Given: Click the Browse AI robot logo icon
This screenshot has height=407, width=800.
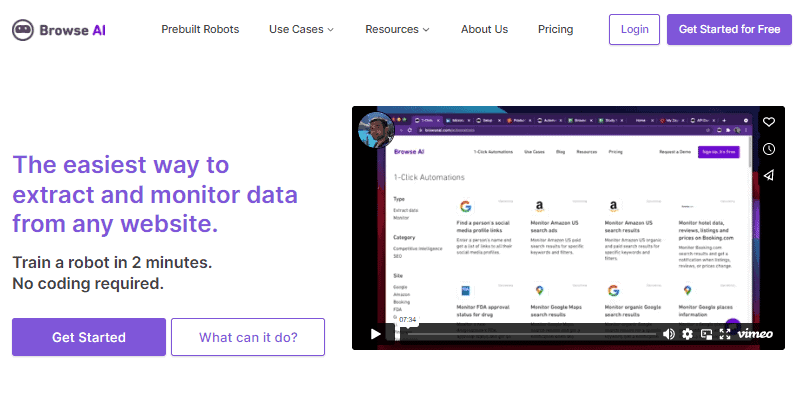Looking at the screenshot, I should 23,30.
